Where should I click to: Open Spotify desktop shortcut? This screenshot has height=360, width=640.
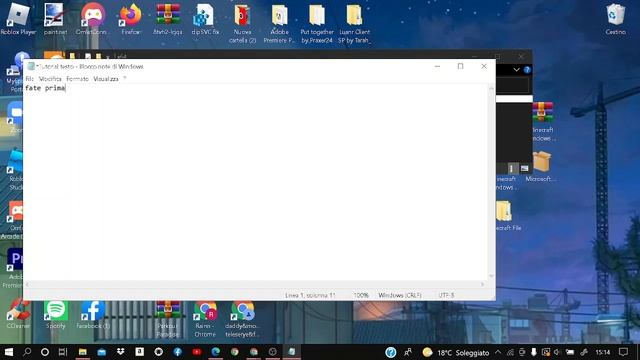click(x=56, y=314)
